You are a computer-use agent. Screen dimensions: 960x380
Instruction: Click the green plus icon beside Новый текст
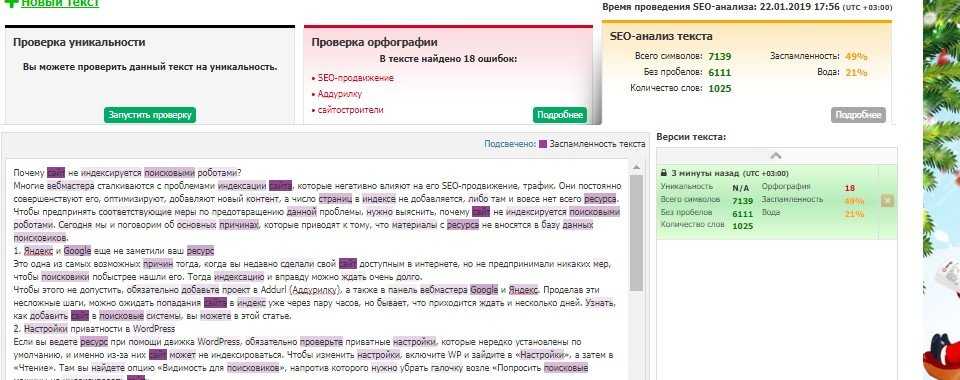coord(12,3)
